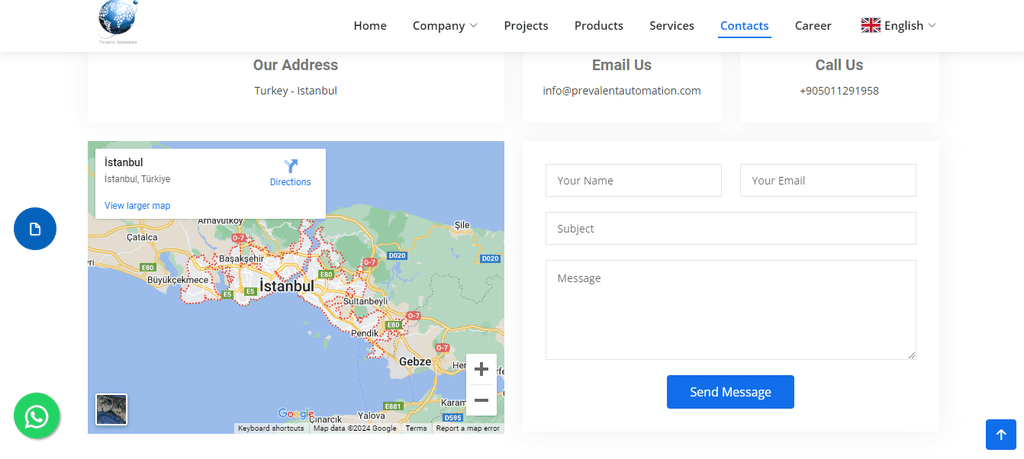This screenshot has width=1024, height=459.
Task: Click the View larger map link
Action: 137,206
